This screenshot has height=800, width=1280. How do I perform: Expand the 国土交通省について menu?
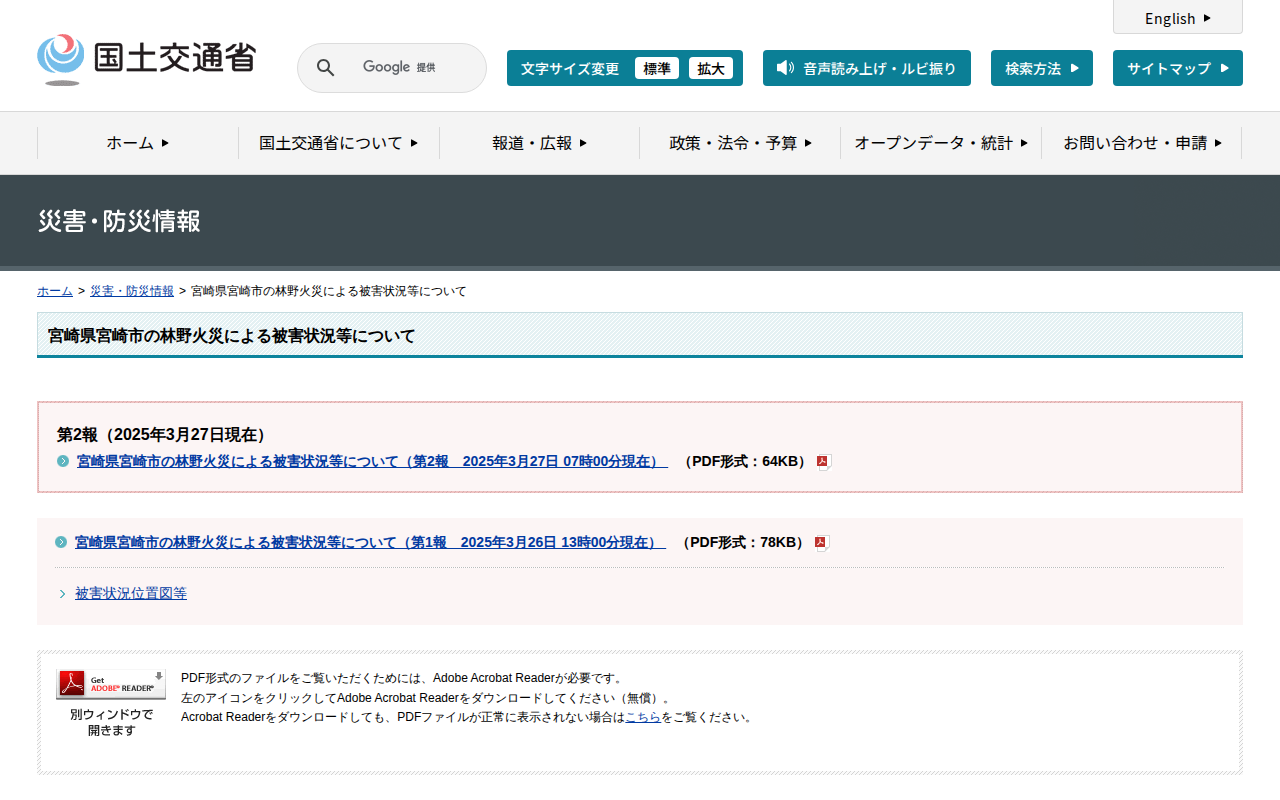(338, 143)
